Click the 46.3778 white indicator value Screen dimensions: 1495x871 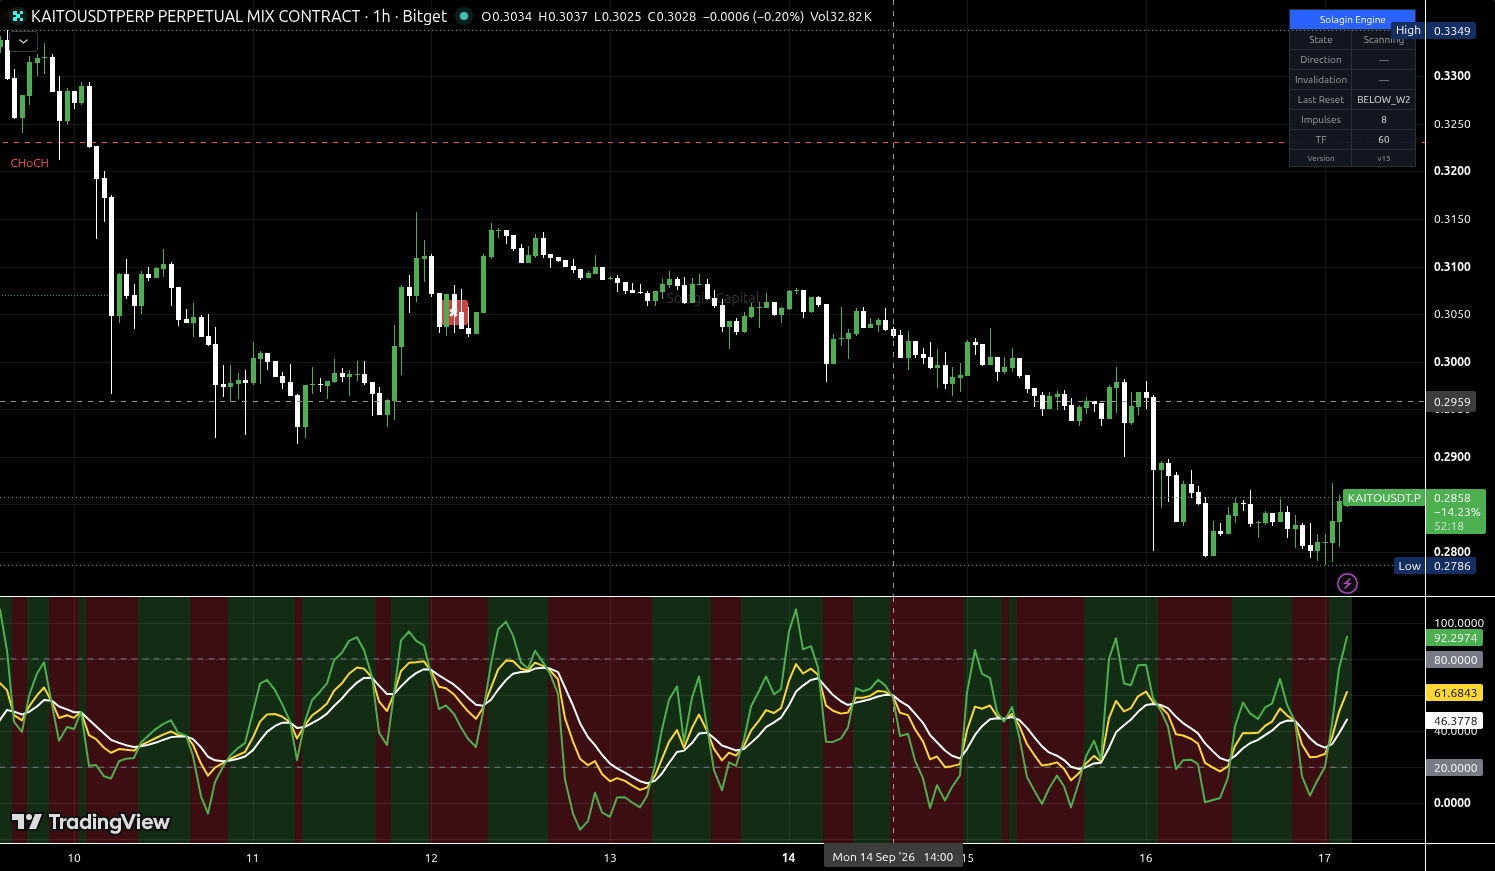(1455, 721)
